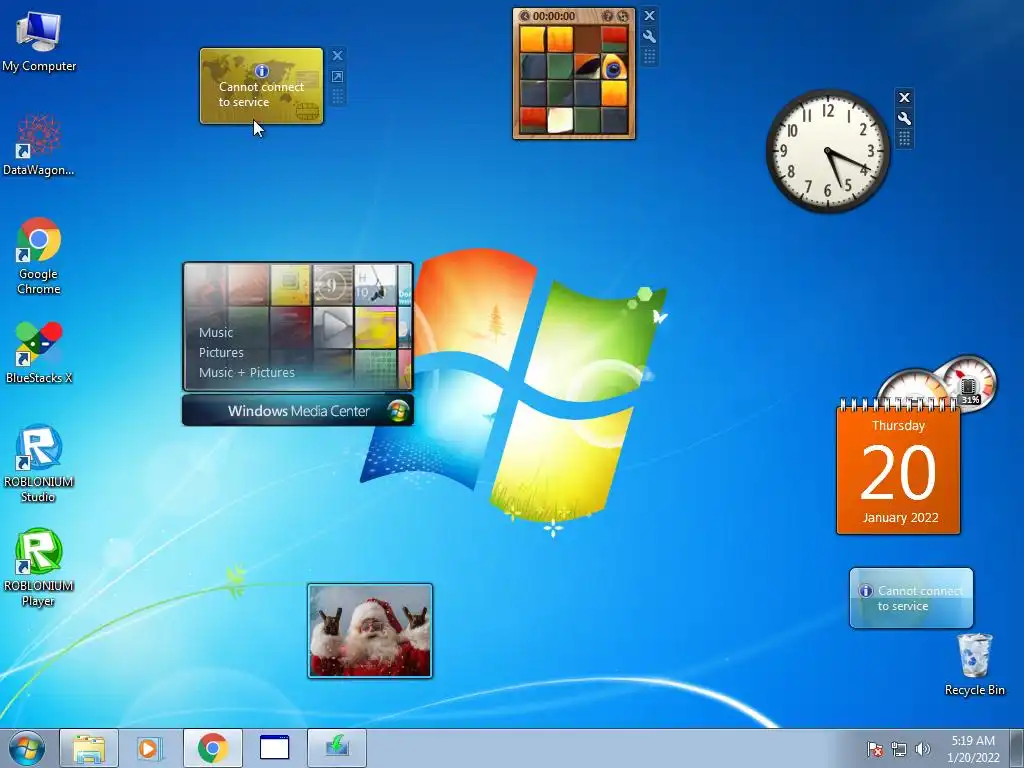Select Pictures in the Media Center gadget
Viewport: 1024px width, 768px height.
[221, 353]
